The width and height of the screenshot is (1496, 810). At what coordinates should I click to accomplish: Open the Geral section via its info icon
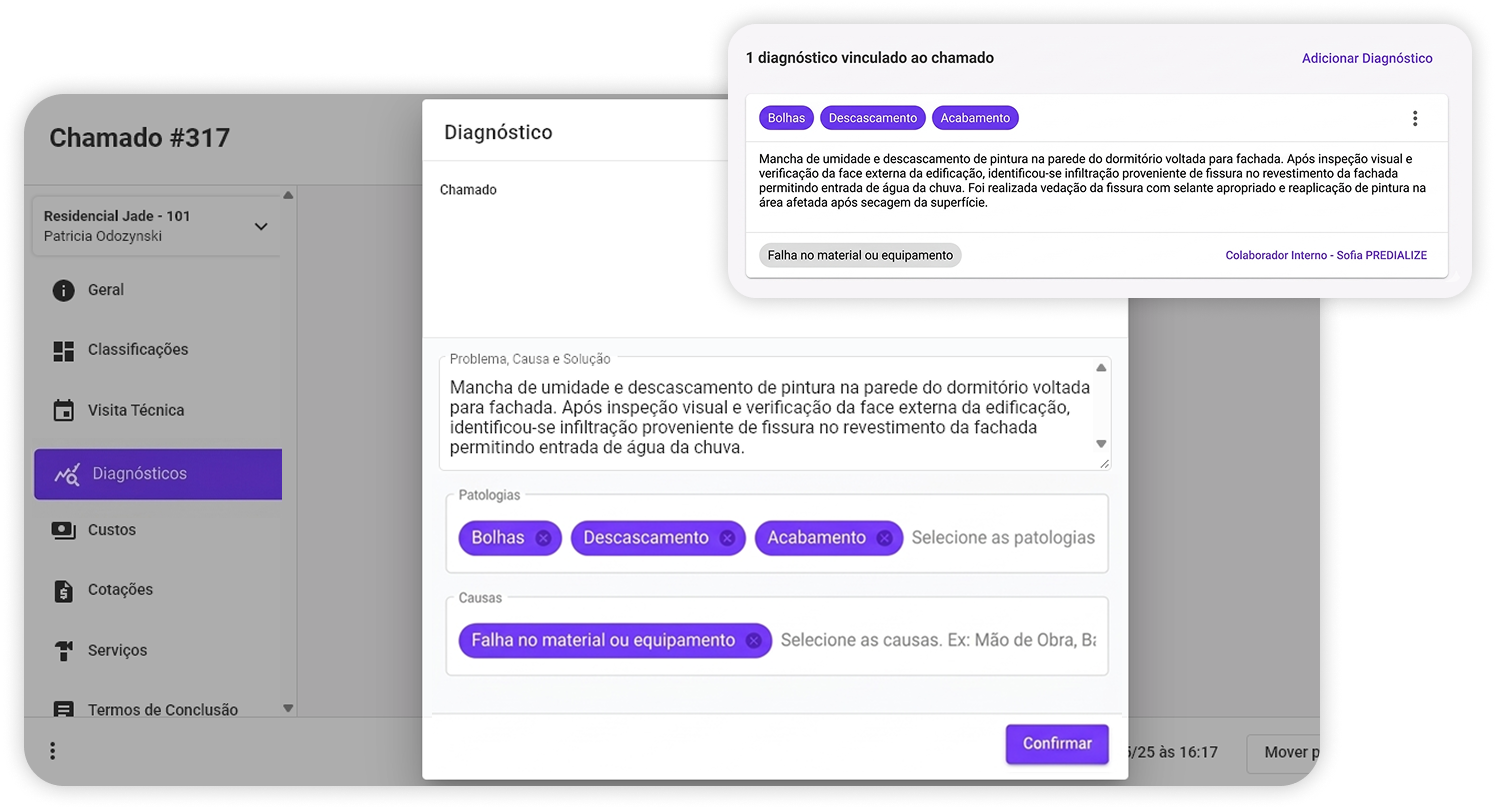[63, 290]
